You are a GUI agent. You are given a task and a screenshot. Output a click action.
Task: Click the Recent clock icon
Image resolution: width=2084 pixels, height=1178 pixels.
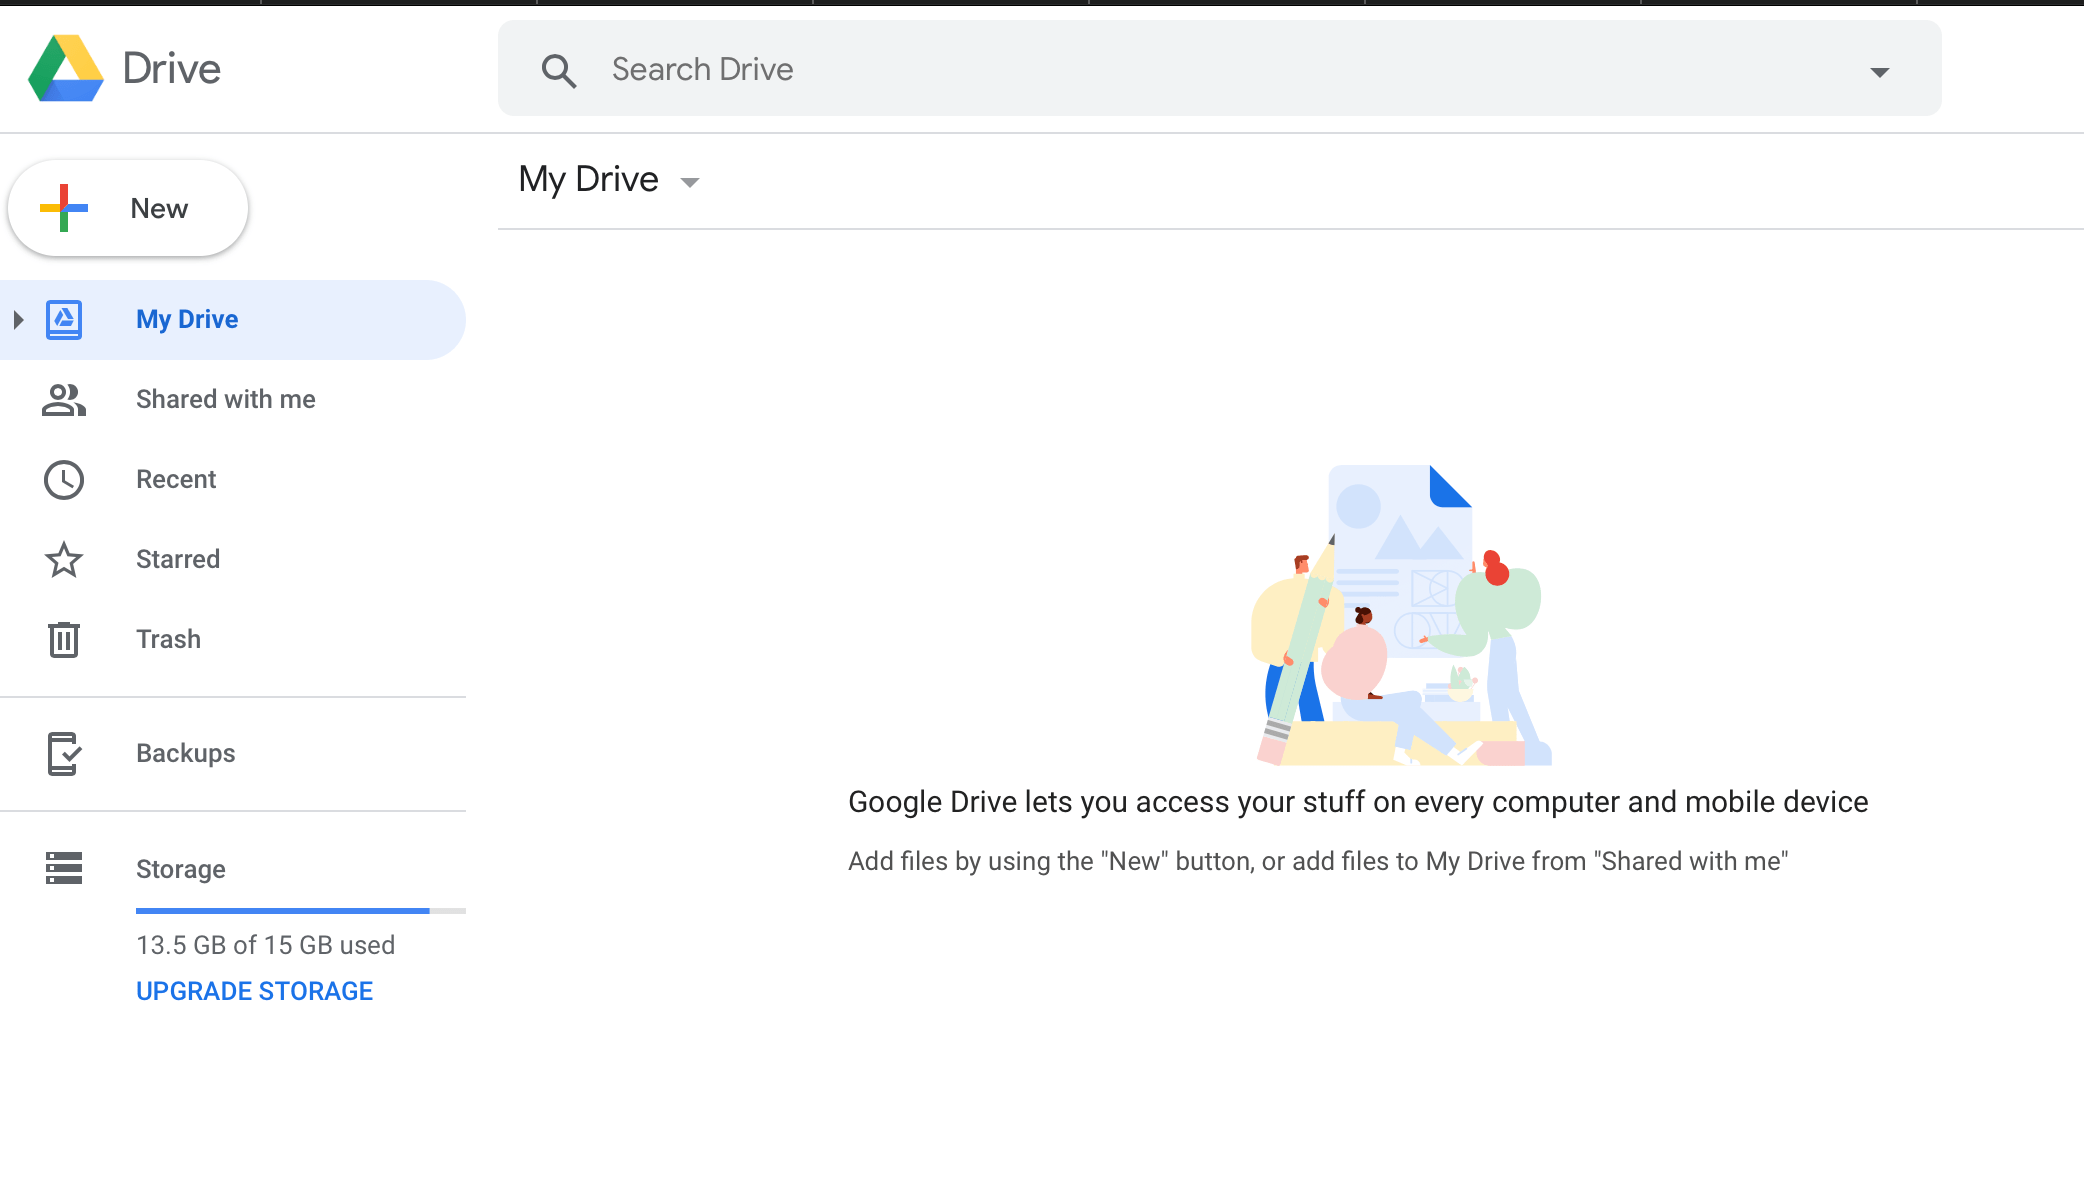click(64, 480)
